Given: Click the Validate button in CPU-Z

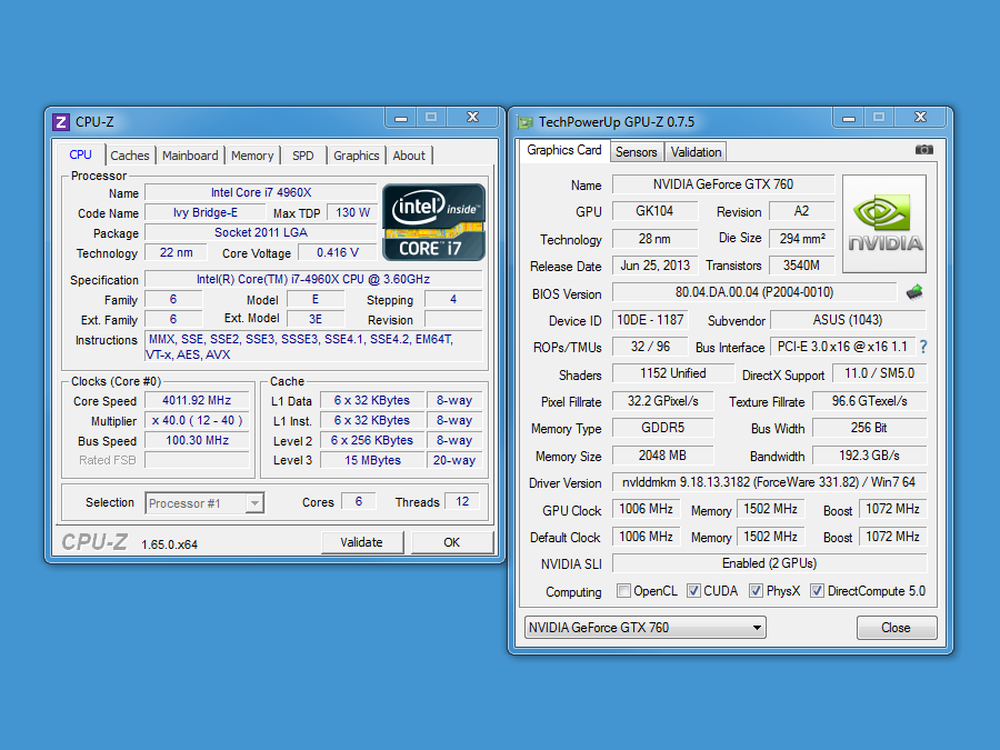Looking at the screenshot, I should click(362, 542).
